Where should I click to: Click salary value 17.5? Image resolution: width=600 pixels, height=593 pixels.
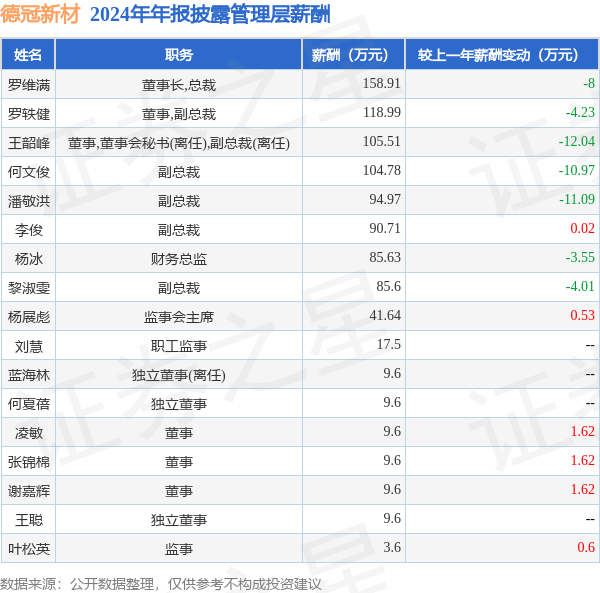[x=388, y=344]
